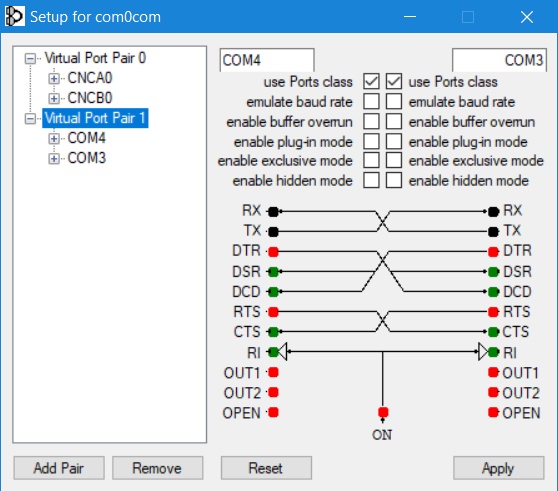Image resolution: width=558 pixels, height=491 pixels.
Task: Uncheck use Ports class for COM4
Action: (371, 81)
